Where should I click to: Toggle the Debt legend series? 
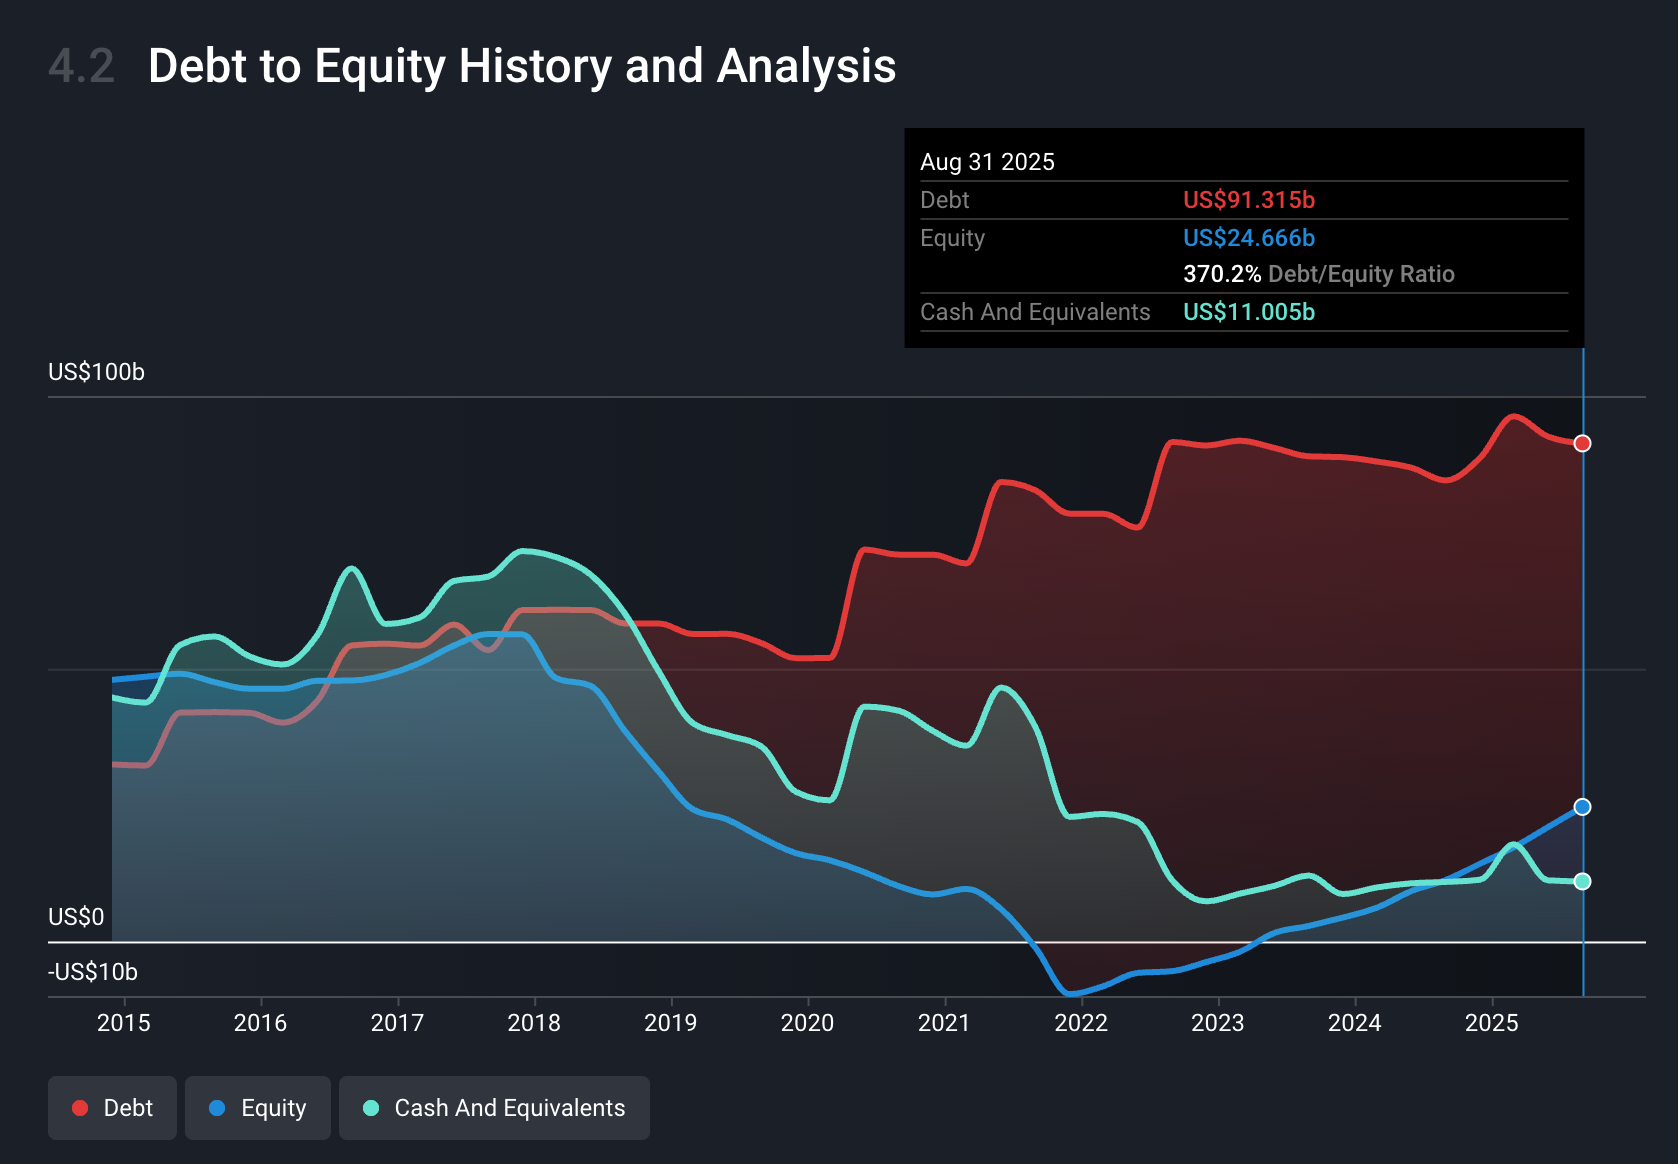(112, 1108)
